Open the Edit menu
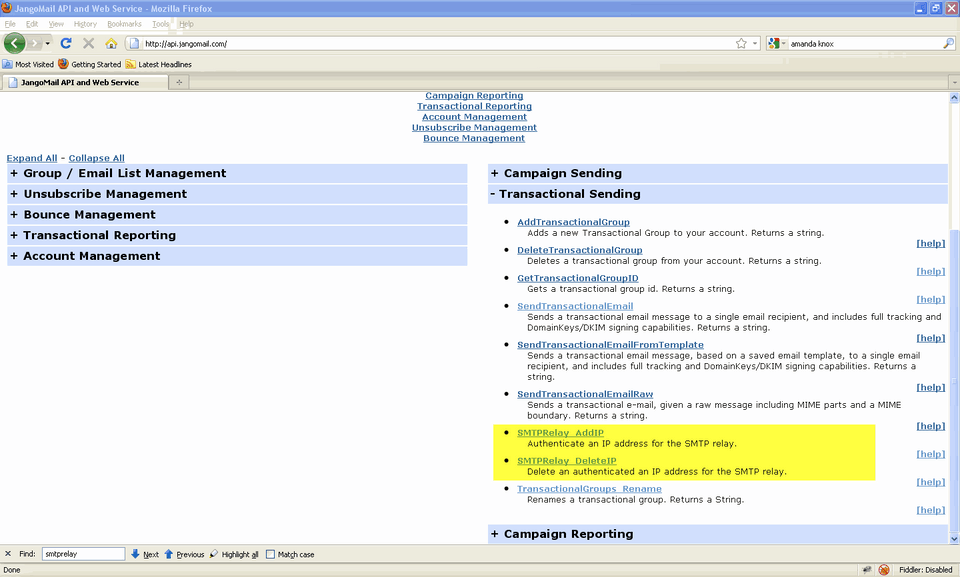 point(32,24)
